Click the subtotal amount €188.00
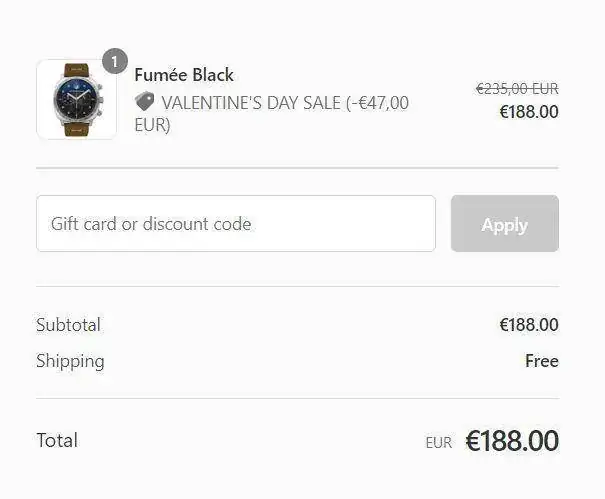Viewport: 605px width, 499px height. [528, 325]
